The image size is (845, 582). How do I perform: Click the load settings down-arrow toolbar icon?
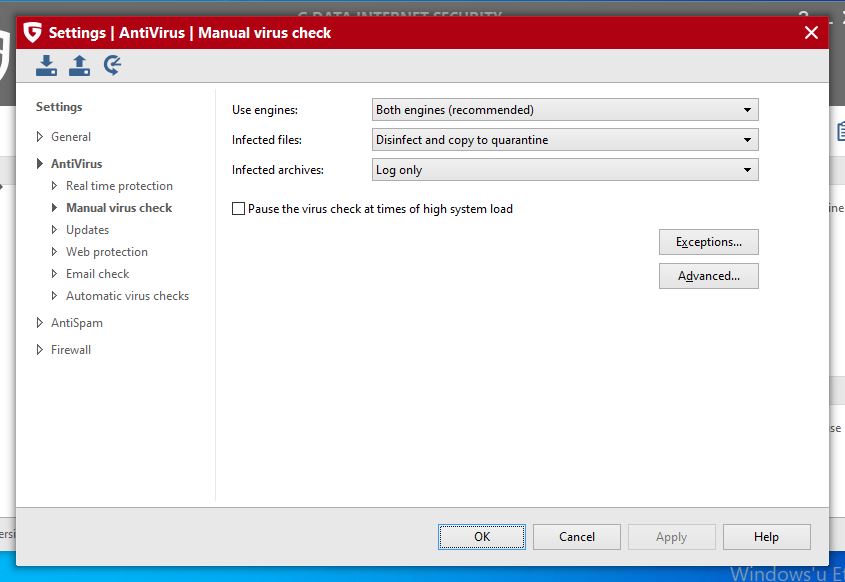[46, 65]
